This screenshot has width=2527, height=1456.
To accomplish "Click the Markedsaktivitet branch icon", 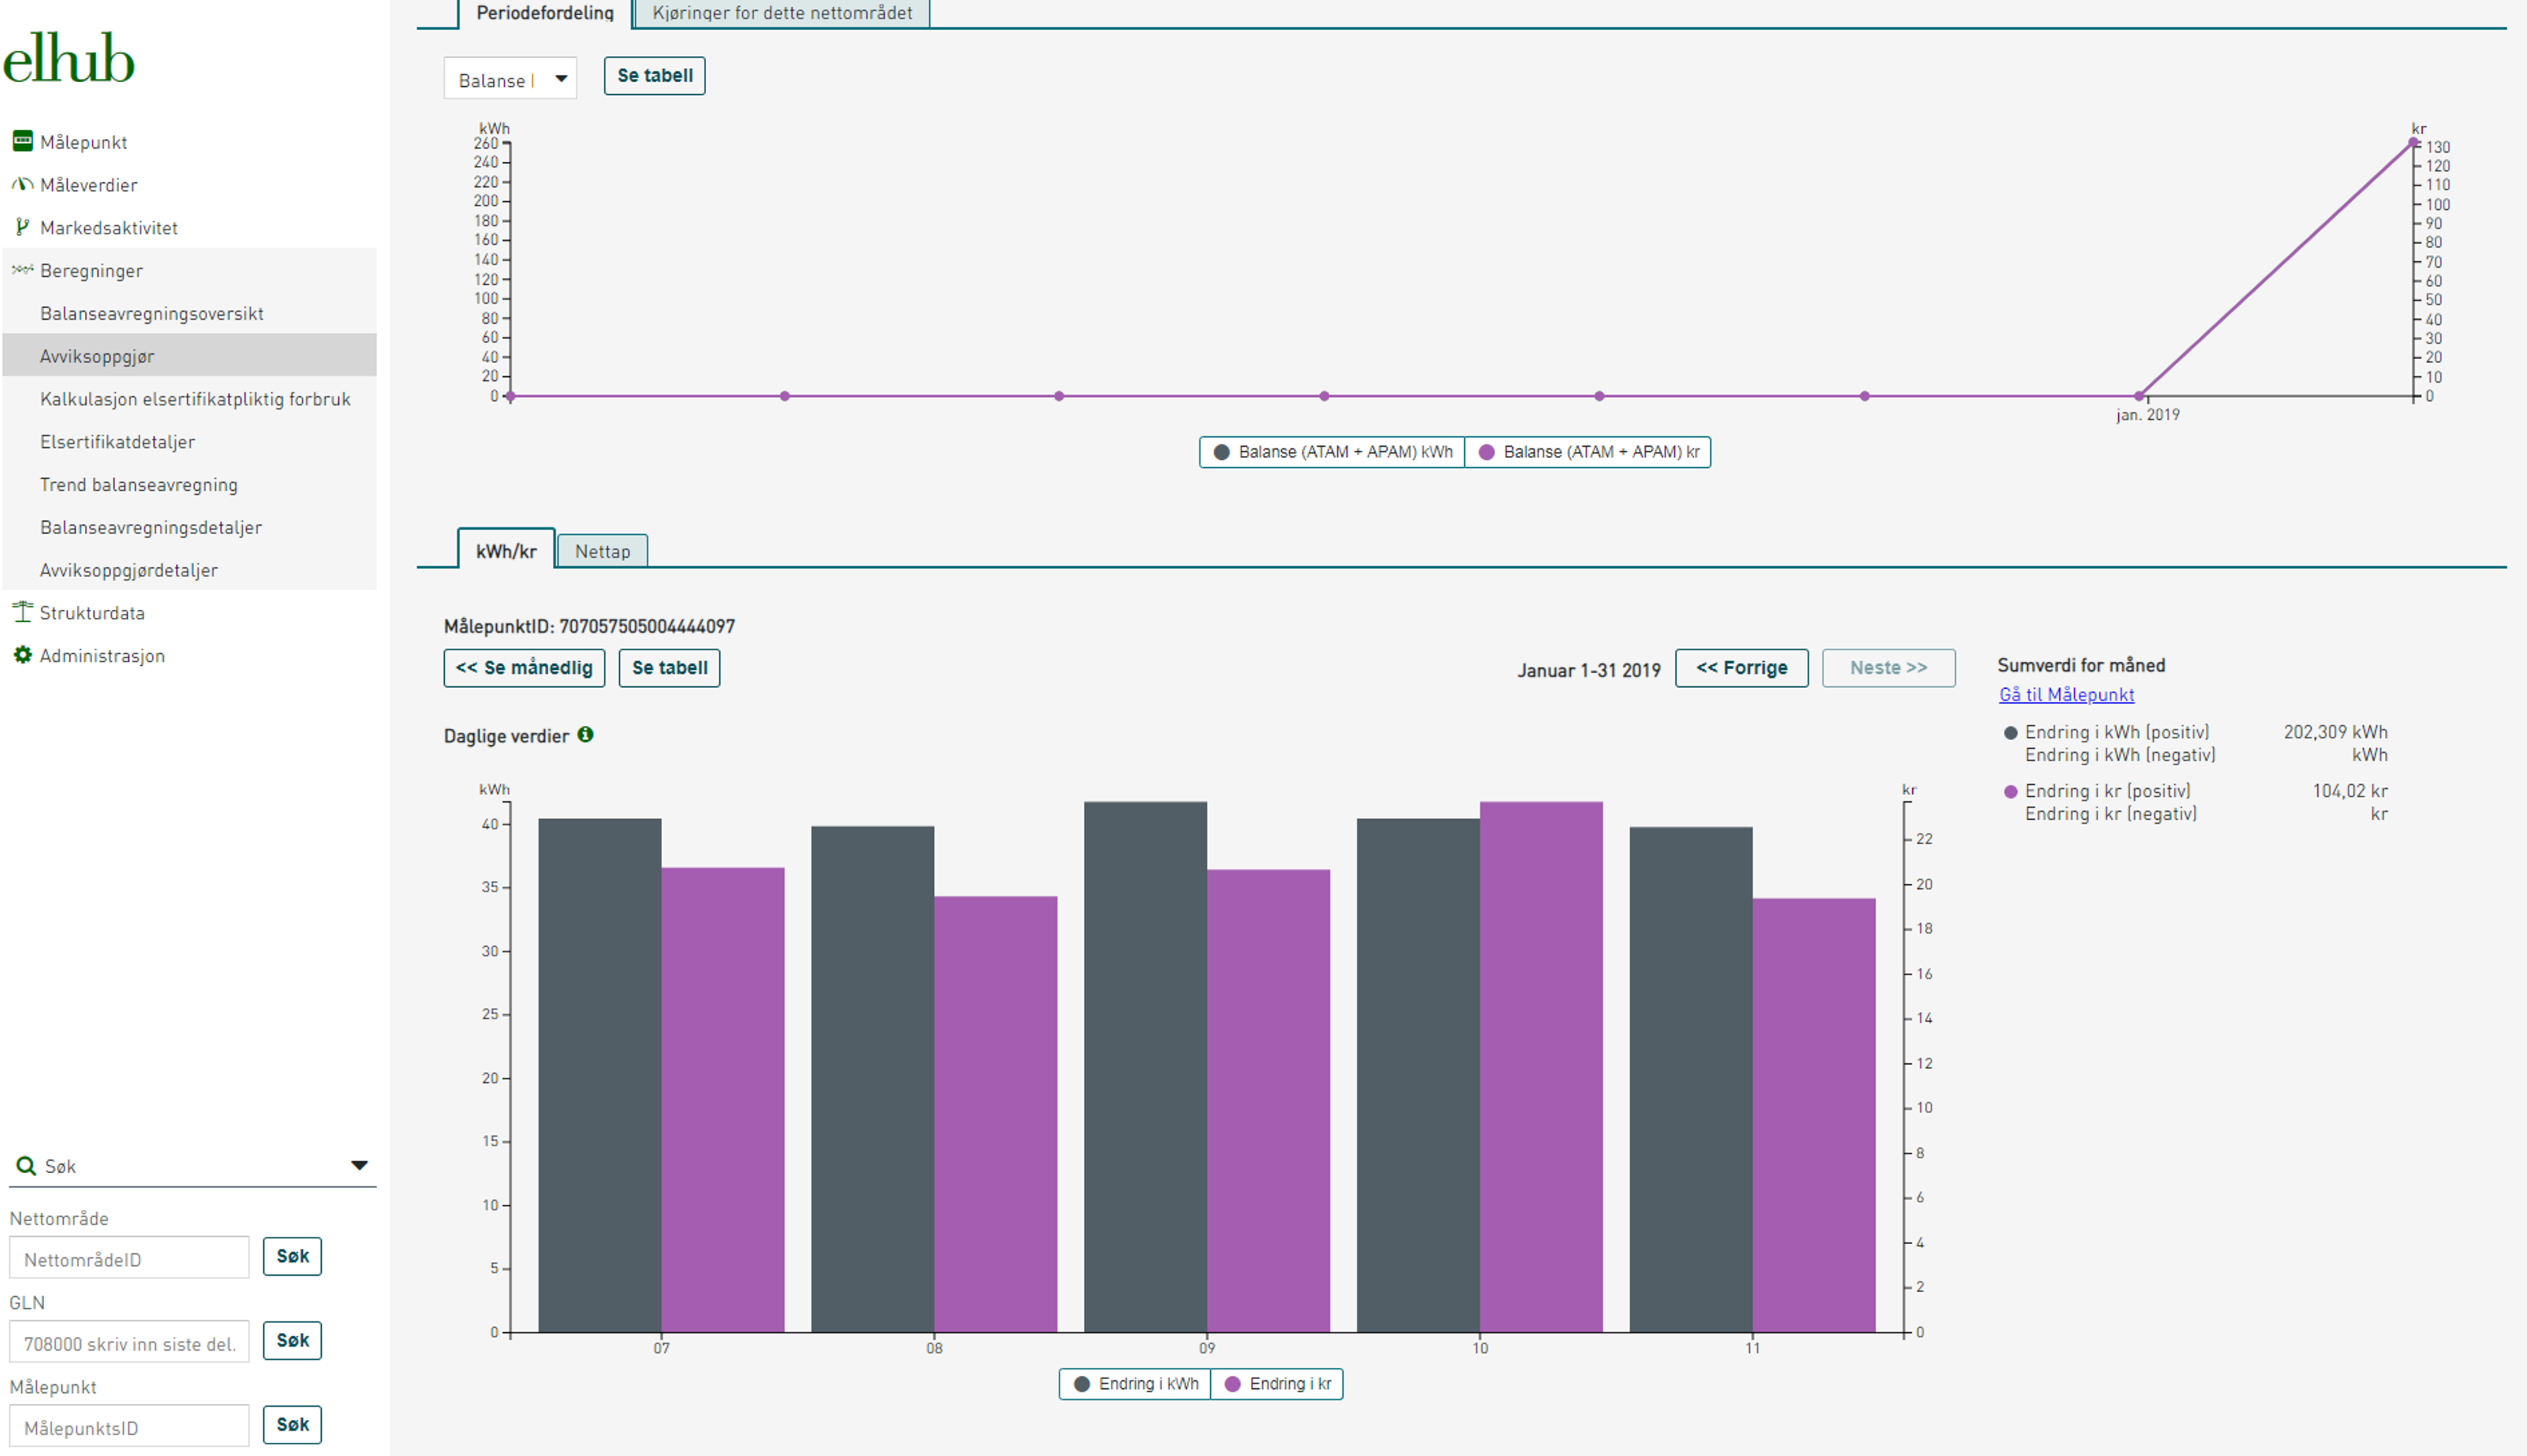I will click(22, 227).
